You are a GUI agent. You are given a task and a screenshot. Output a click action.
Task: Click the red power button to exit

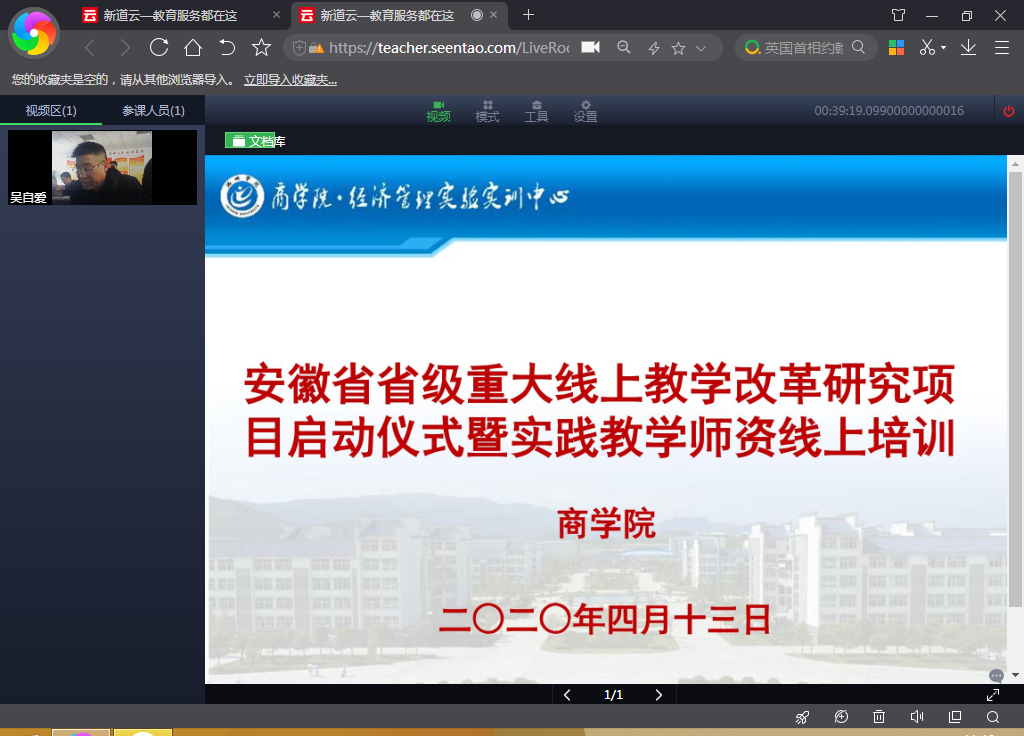click(1009, 111)
